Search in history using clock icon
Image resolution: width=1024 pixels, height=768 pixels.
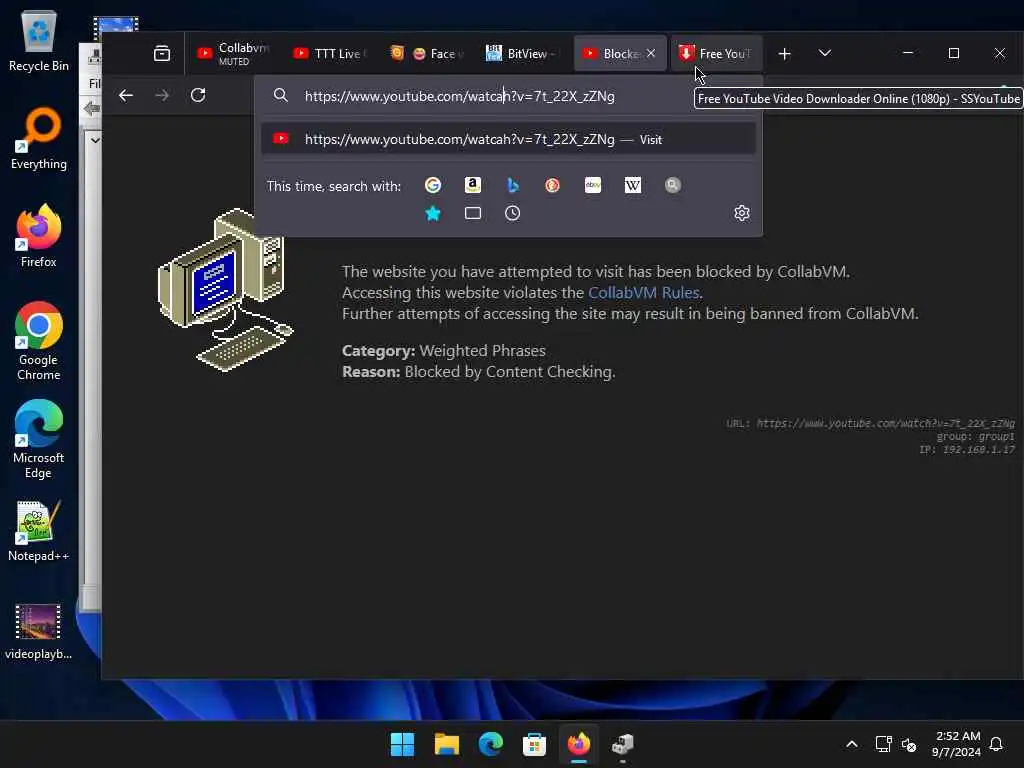click(513, 214)
